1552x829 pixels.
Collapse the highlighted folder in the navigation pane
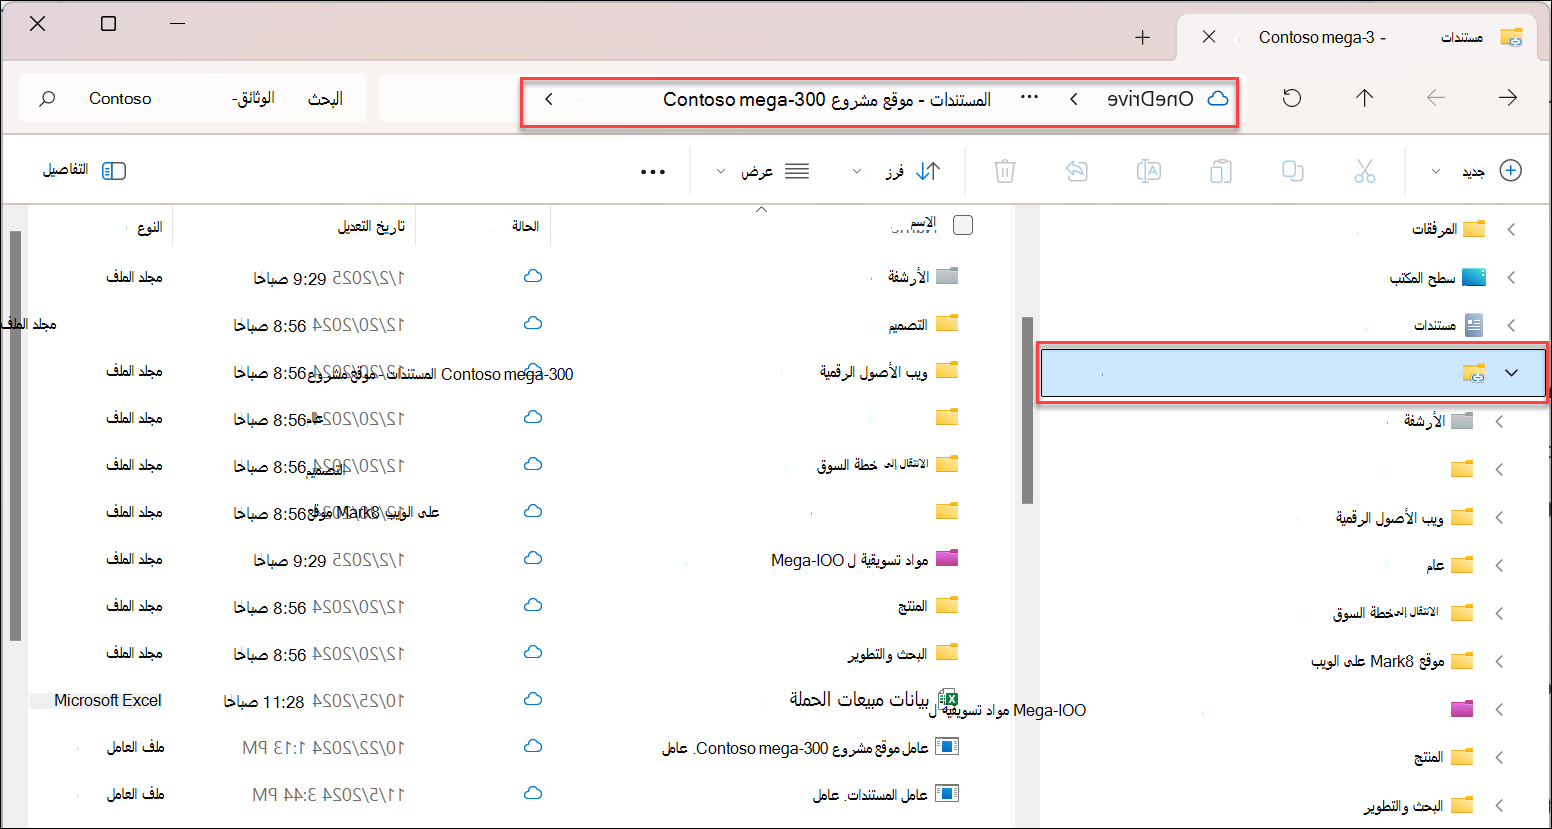1511,373
